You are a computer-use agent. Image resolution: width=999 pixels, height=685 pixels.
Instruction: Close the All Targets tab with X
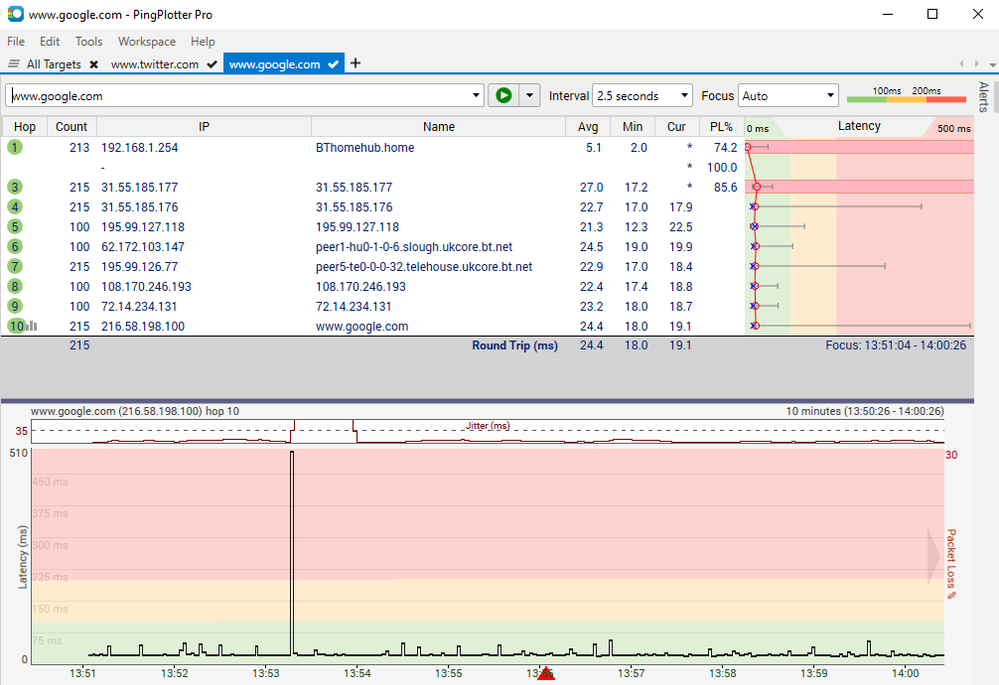point(94,64)
